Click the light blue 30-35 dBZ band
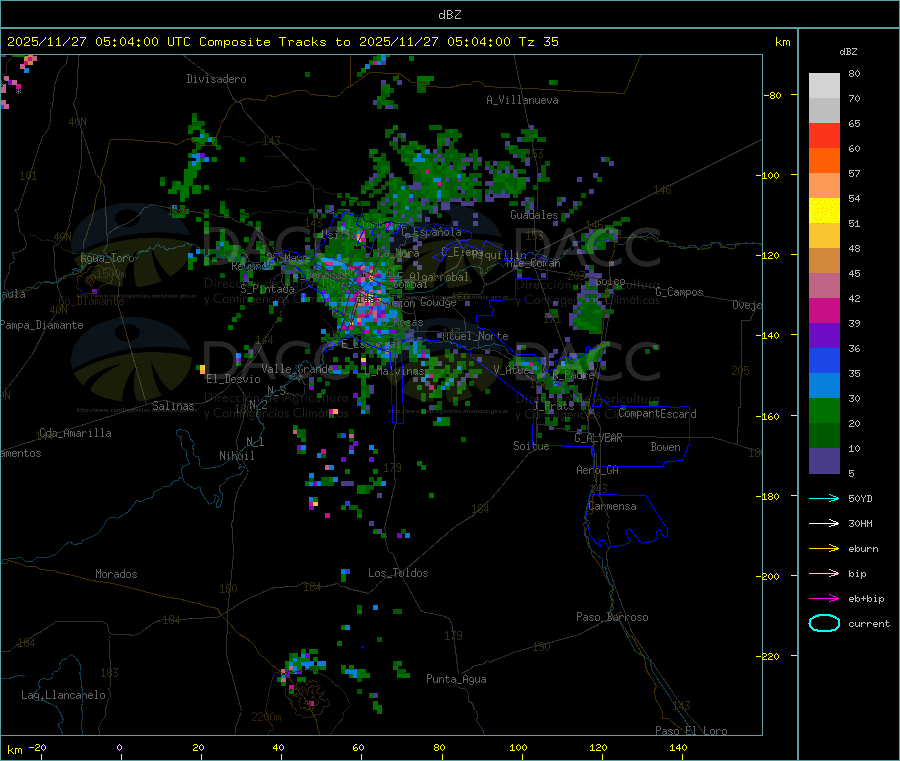900x761 pixels. point(824,386)
